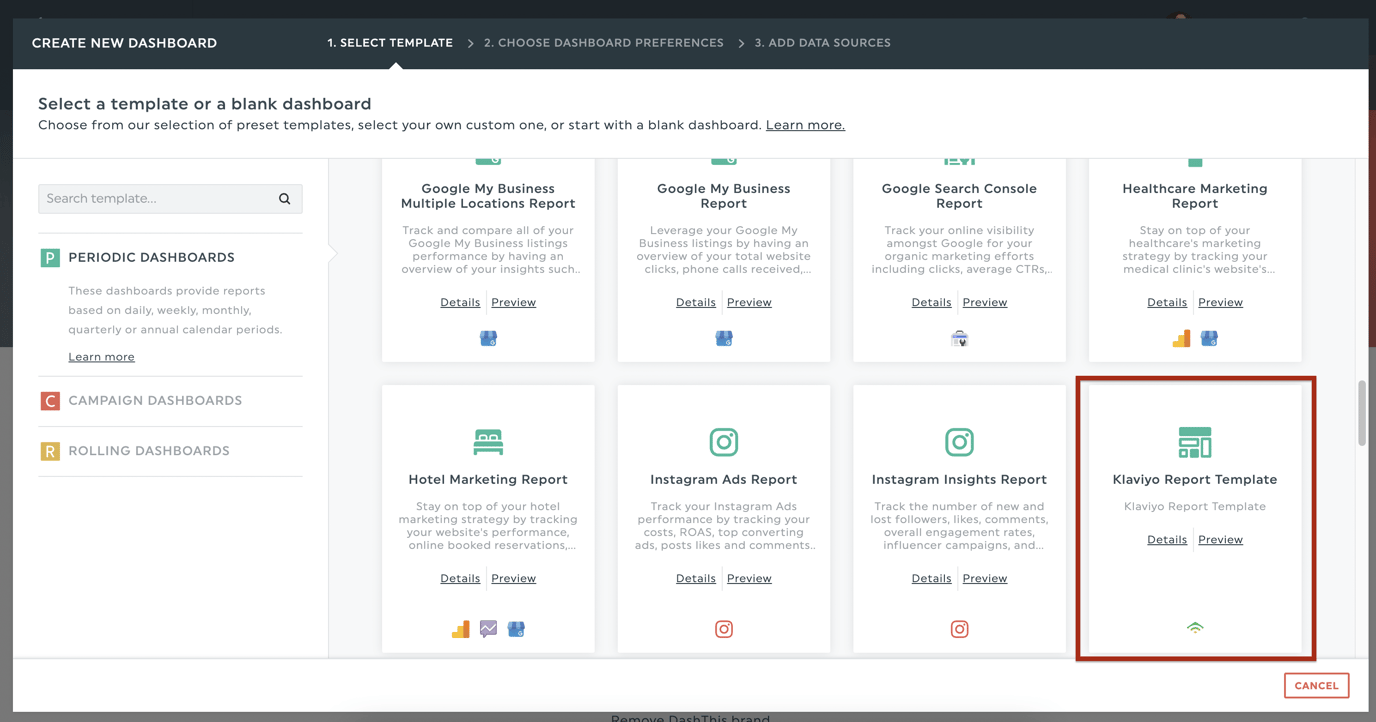
Task: Click the Hotel Marketing Report bed icon
Action: pos(488,441)
